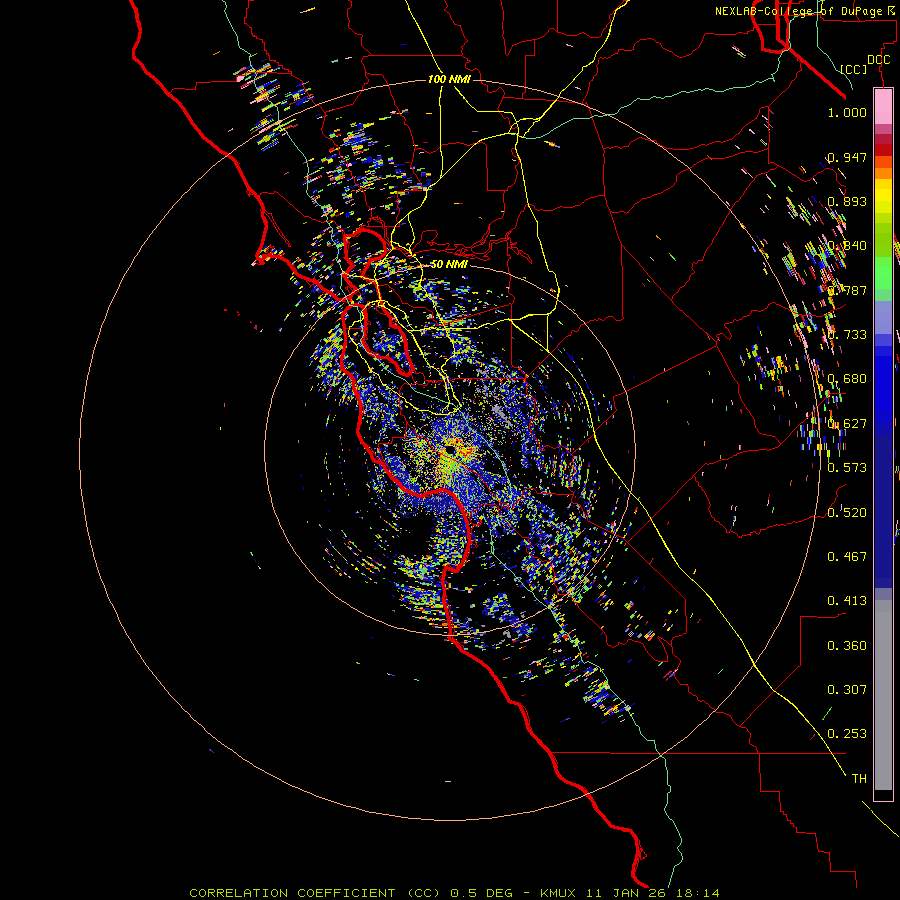Click the 0.307 scale value
This screenshot has height=900, width=900.
[847, 690]
